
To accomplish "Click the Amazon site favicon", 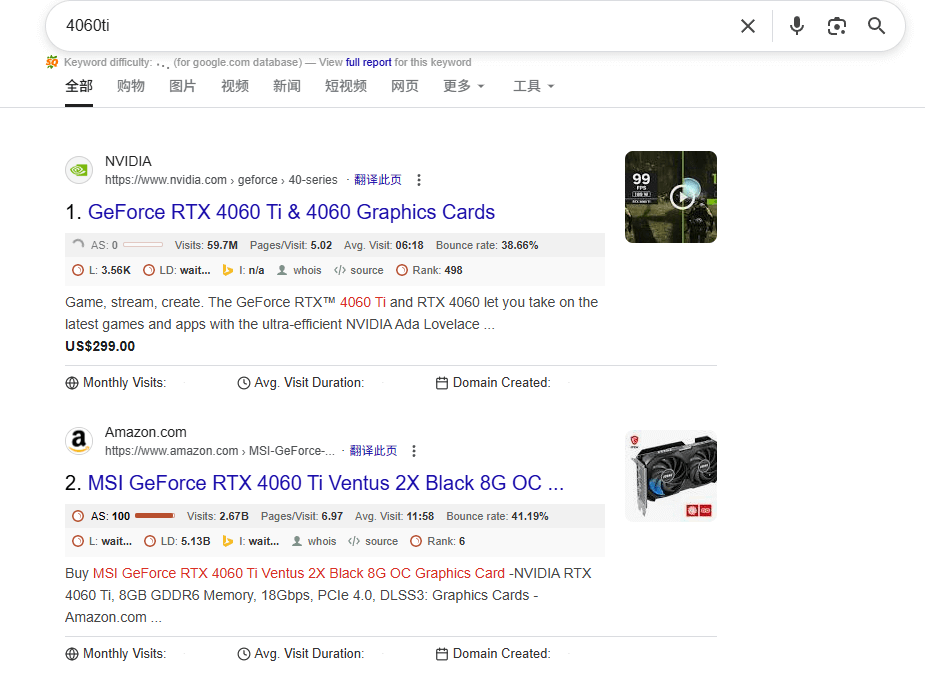I will click(79, 441).
